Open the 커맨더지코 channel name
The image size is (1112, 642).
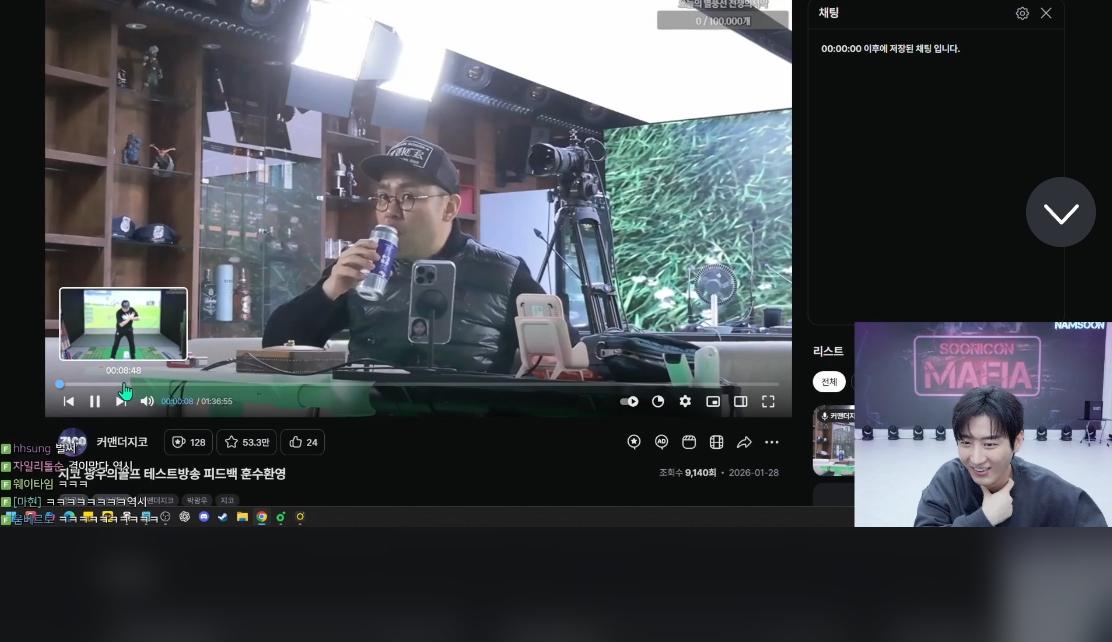[122, 442]
